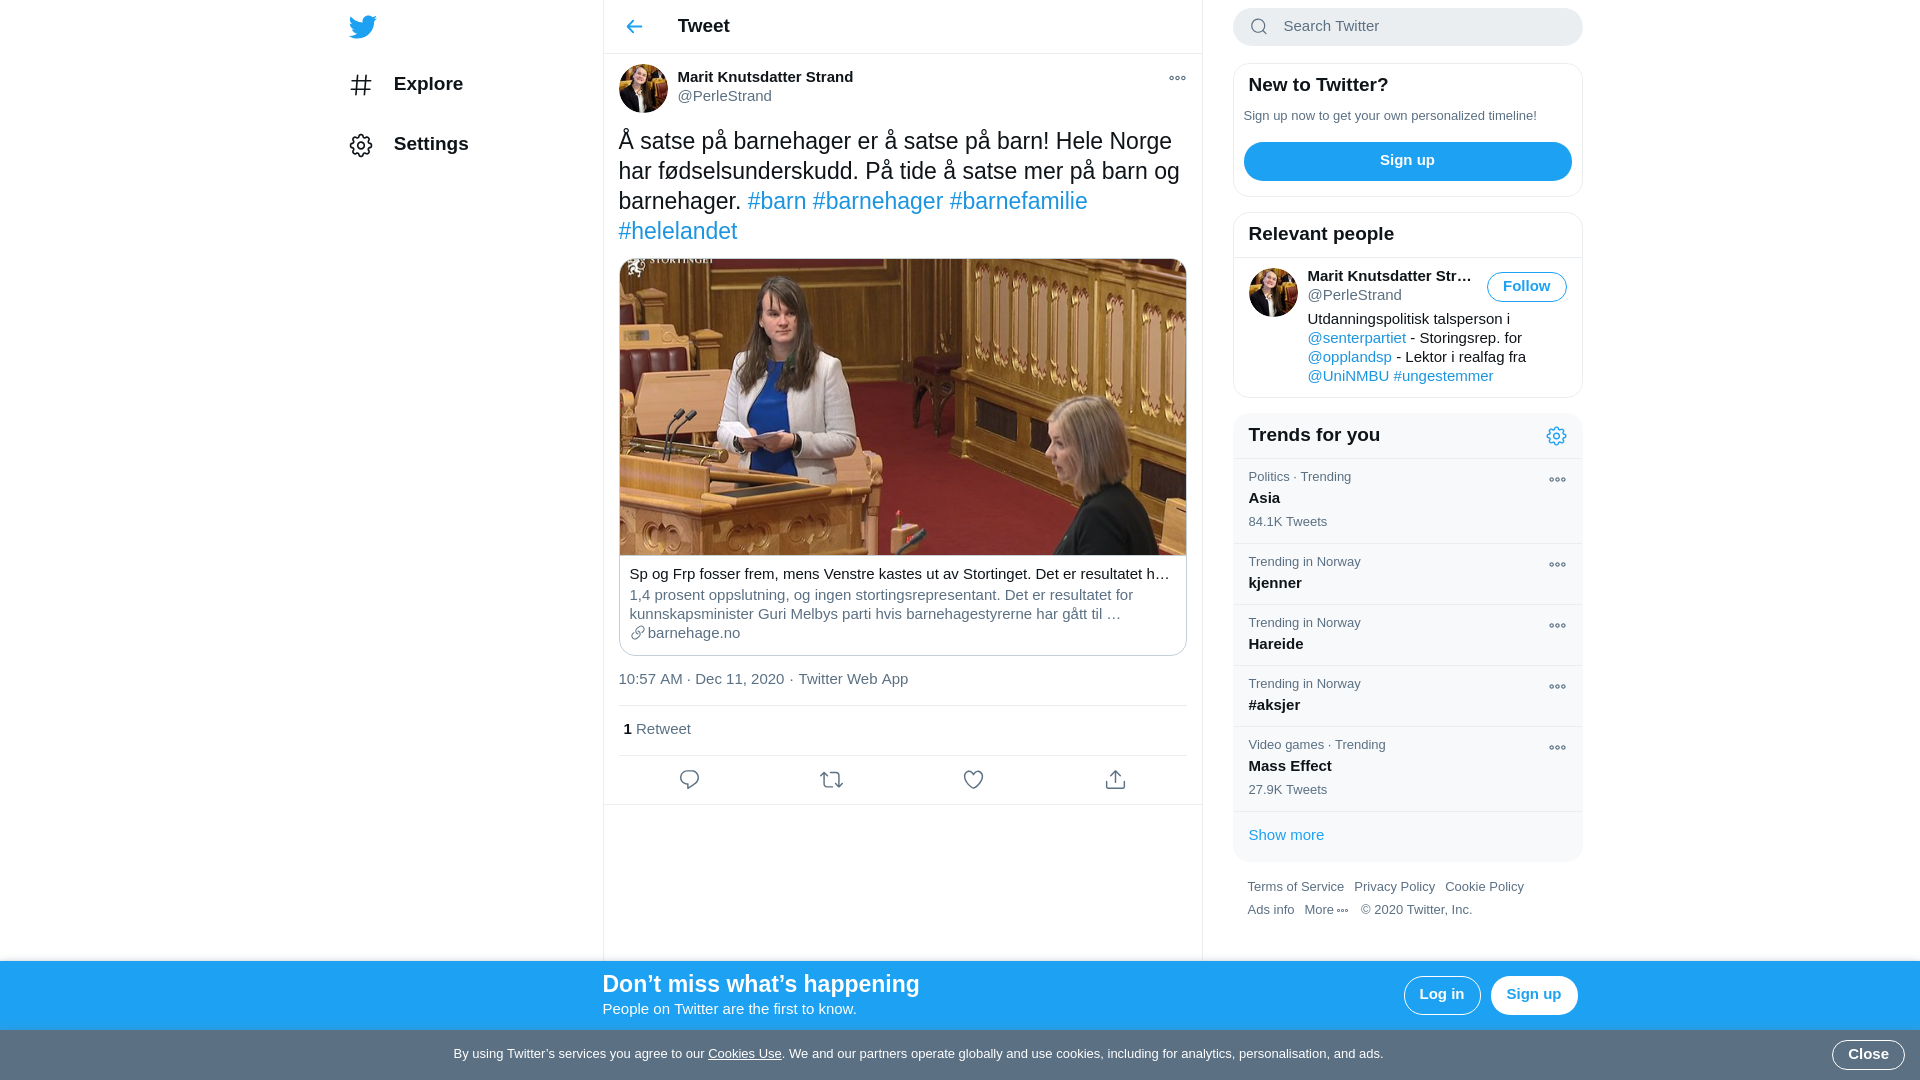
Task: Click Show more trends link
Action: (1286, 835)
